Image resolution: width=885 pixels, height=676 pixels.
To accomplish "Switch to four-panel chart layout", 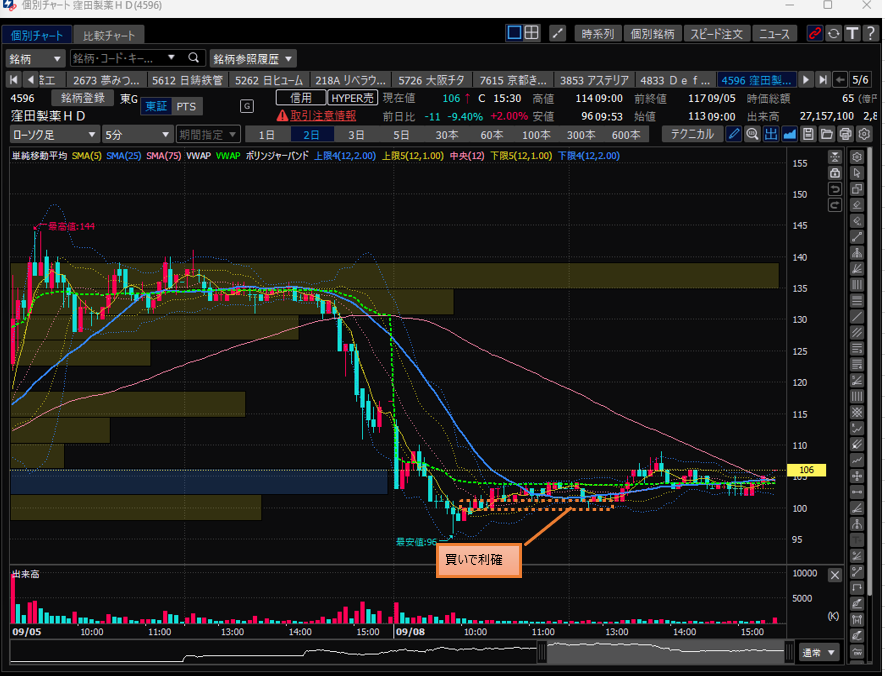I will [532, 33].
